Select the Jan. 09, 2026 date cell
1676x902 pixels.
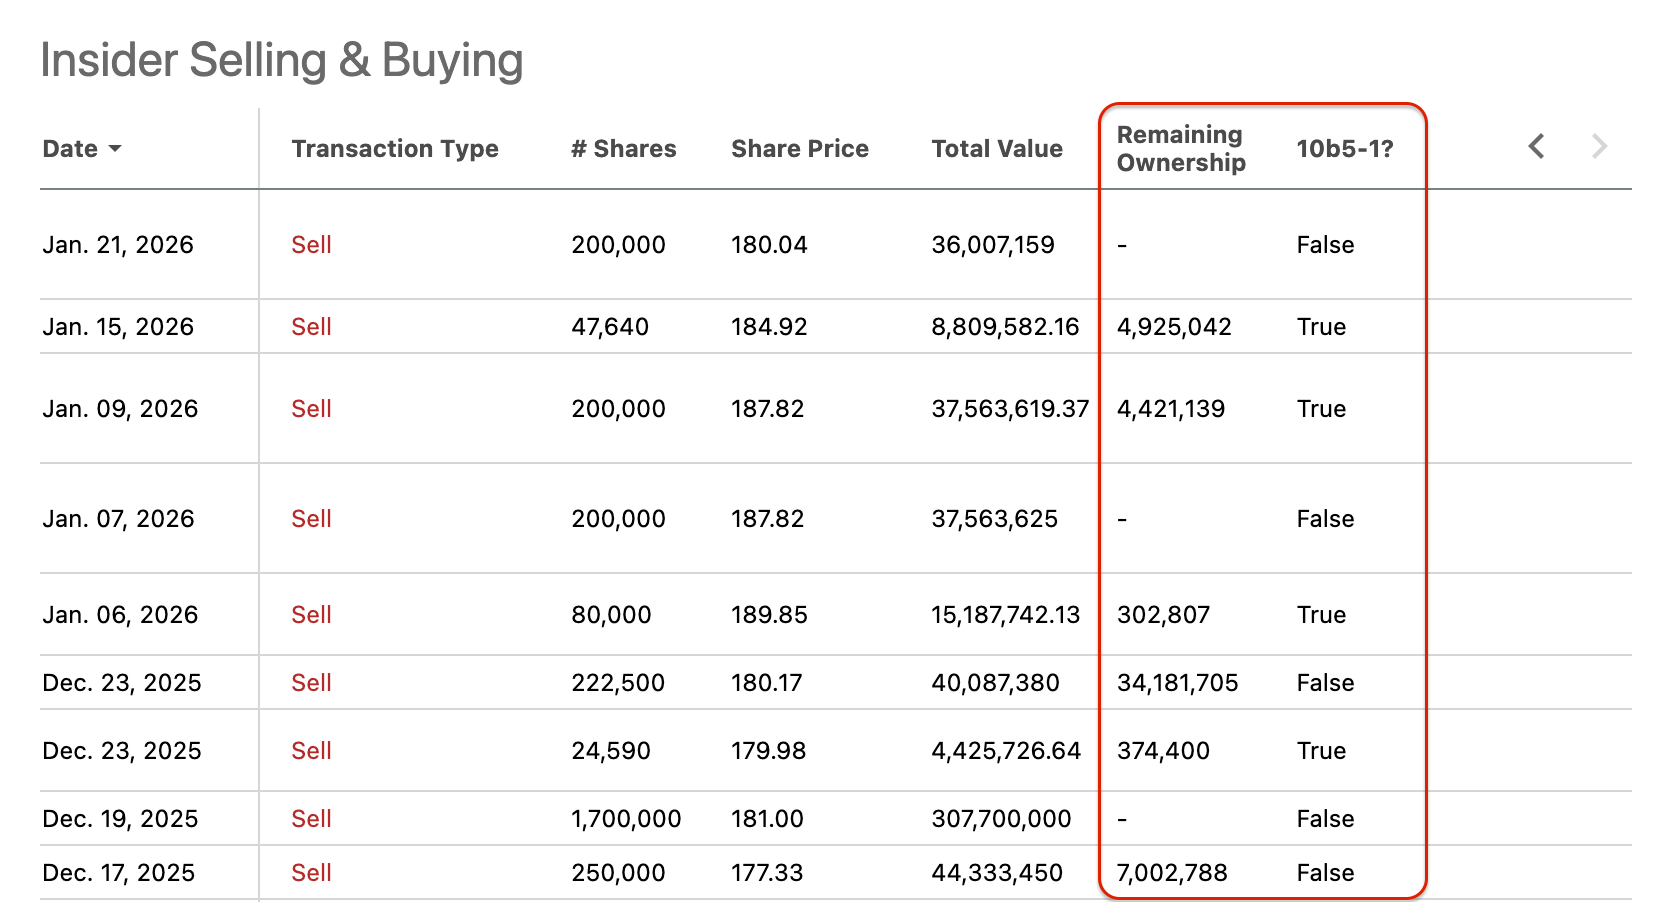pyautogui.click(x=120, y=409)
